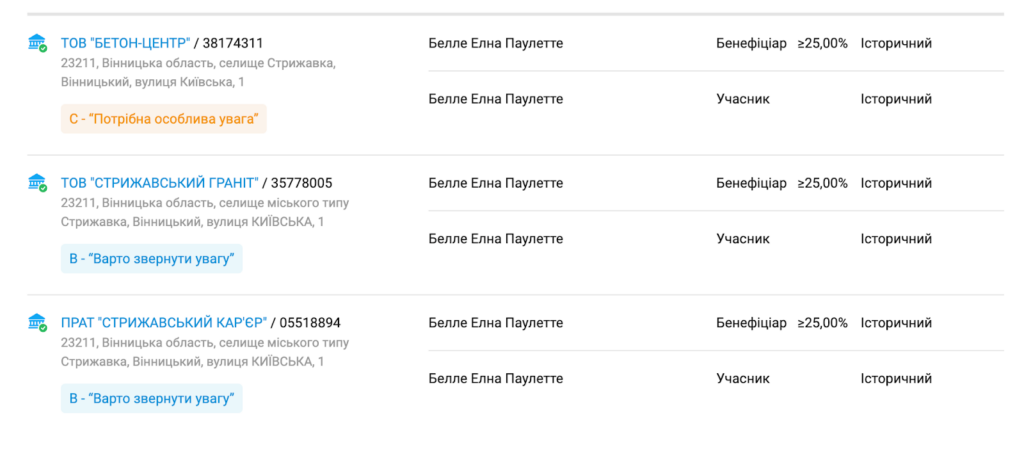Select the code 38174311 next to БЕТОН-ЦЕНТР
This screenshot has width=1024, height=452.
click(x=232, y=43)
